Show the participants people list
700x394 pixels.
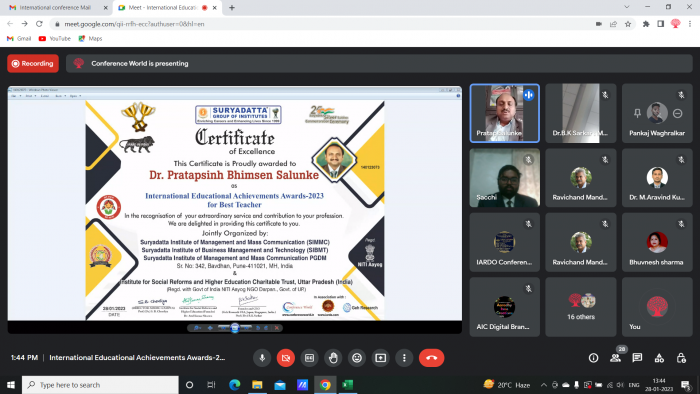tap(616, 358)
